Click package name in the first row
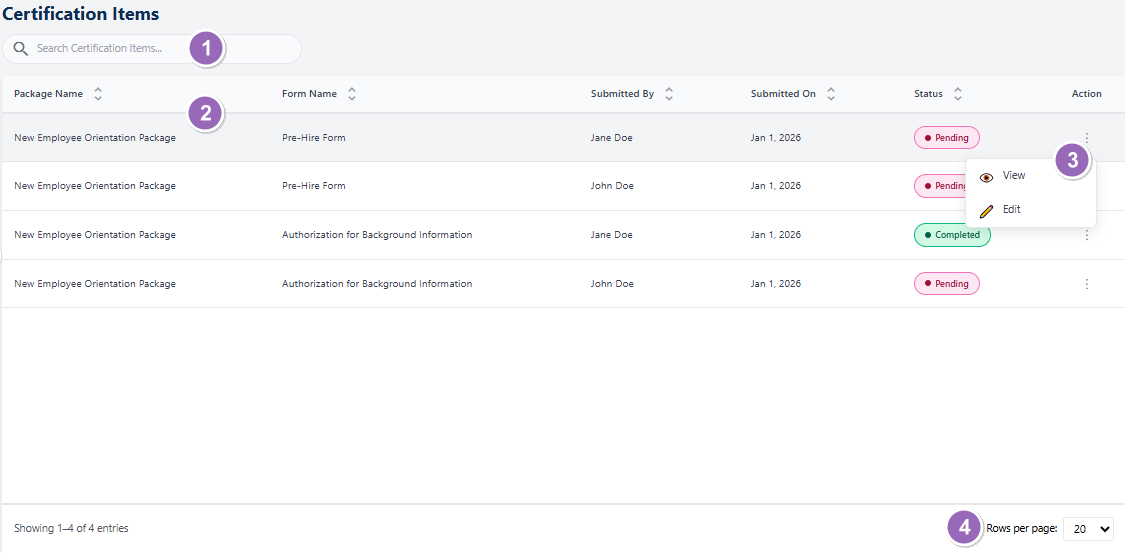The image size is (1125, 553). click(x=95, y=138)
